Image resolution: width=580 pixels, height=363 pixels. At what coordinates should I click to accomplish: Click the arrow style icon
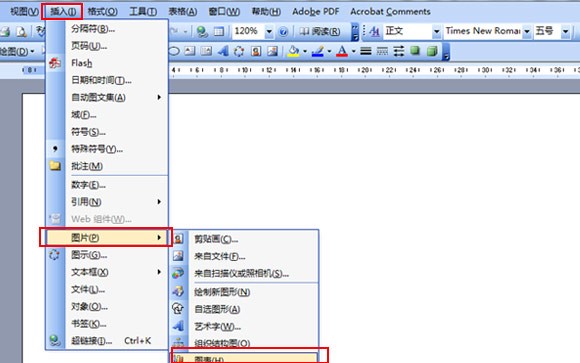point(399,51)
